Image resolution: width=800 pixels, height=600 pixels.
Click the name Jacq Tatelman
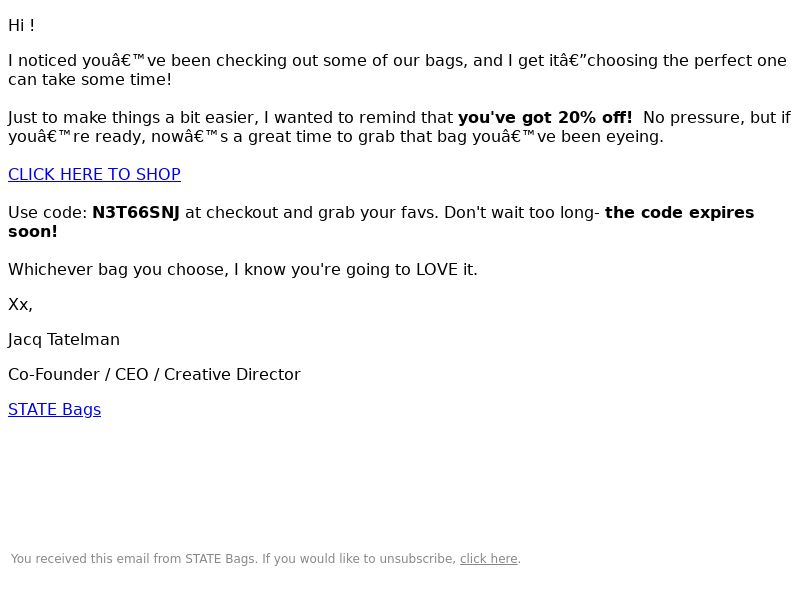coord(64,340)
